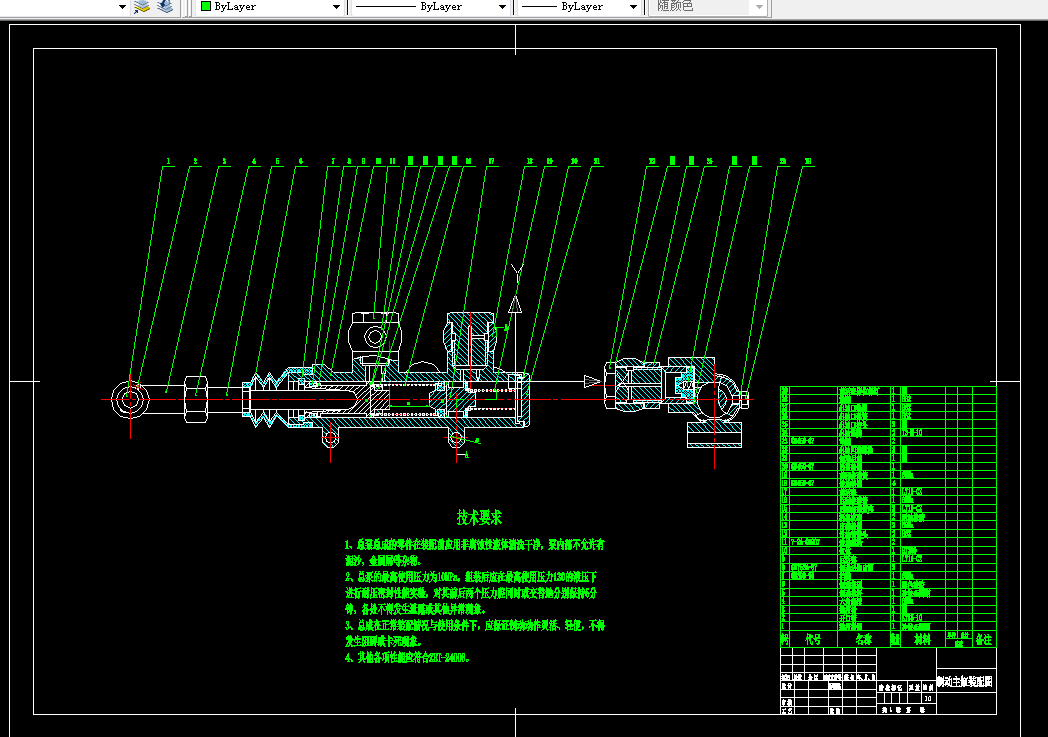Viewport: 1048px width, 737px height.
Task: Expand the layer list dropdown arrow
Action: pos(122,7)
